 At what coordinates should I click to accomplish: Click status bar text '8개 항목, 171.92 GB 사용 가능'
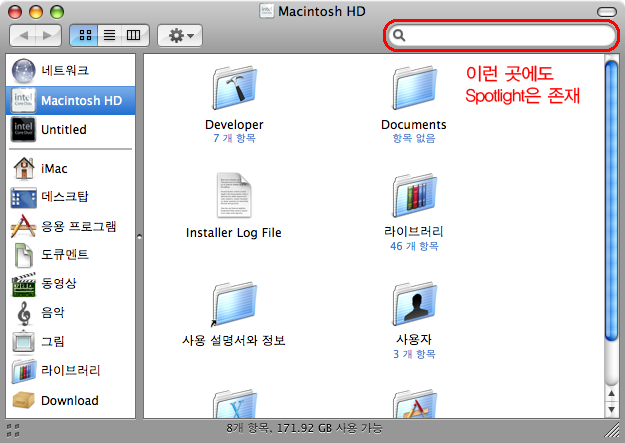pyautogui.click(x=305, y=428)
